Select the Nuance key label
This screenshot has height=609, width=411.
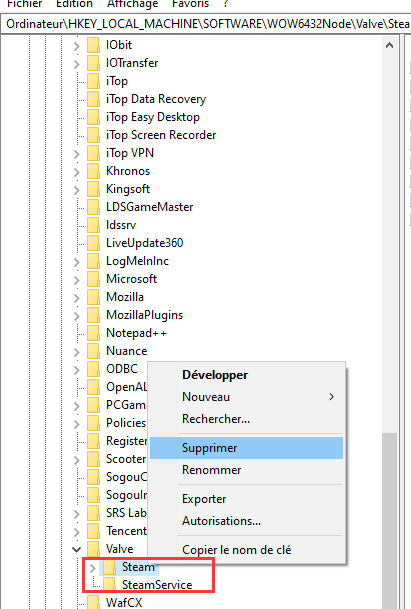(127, 351)
